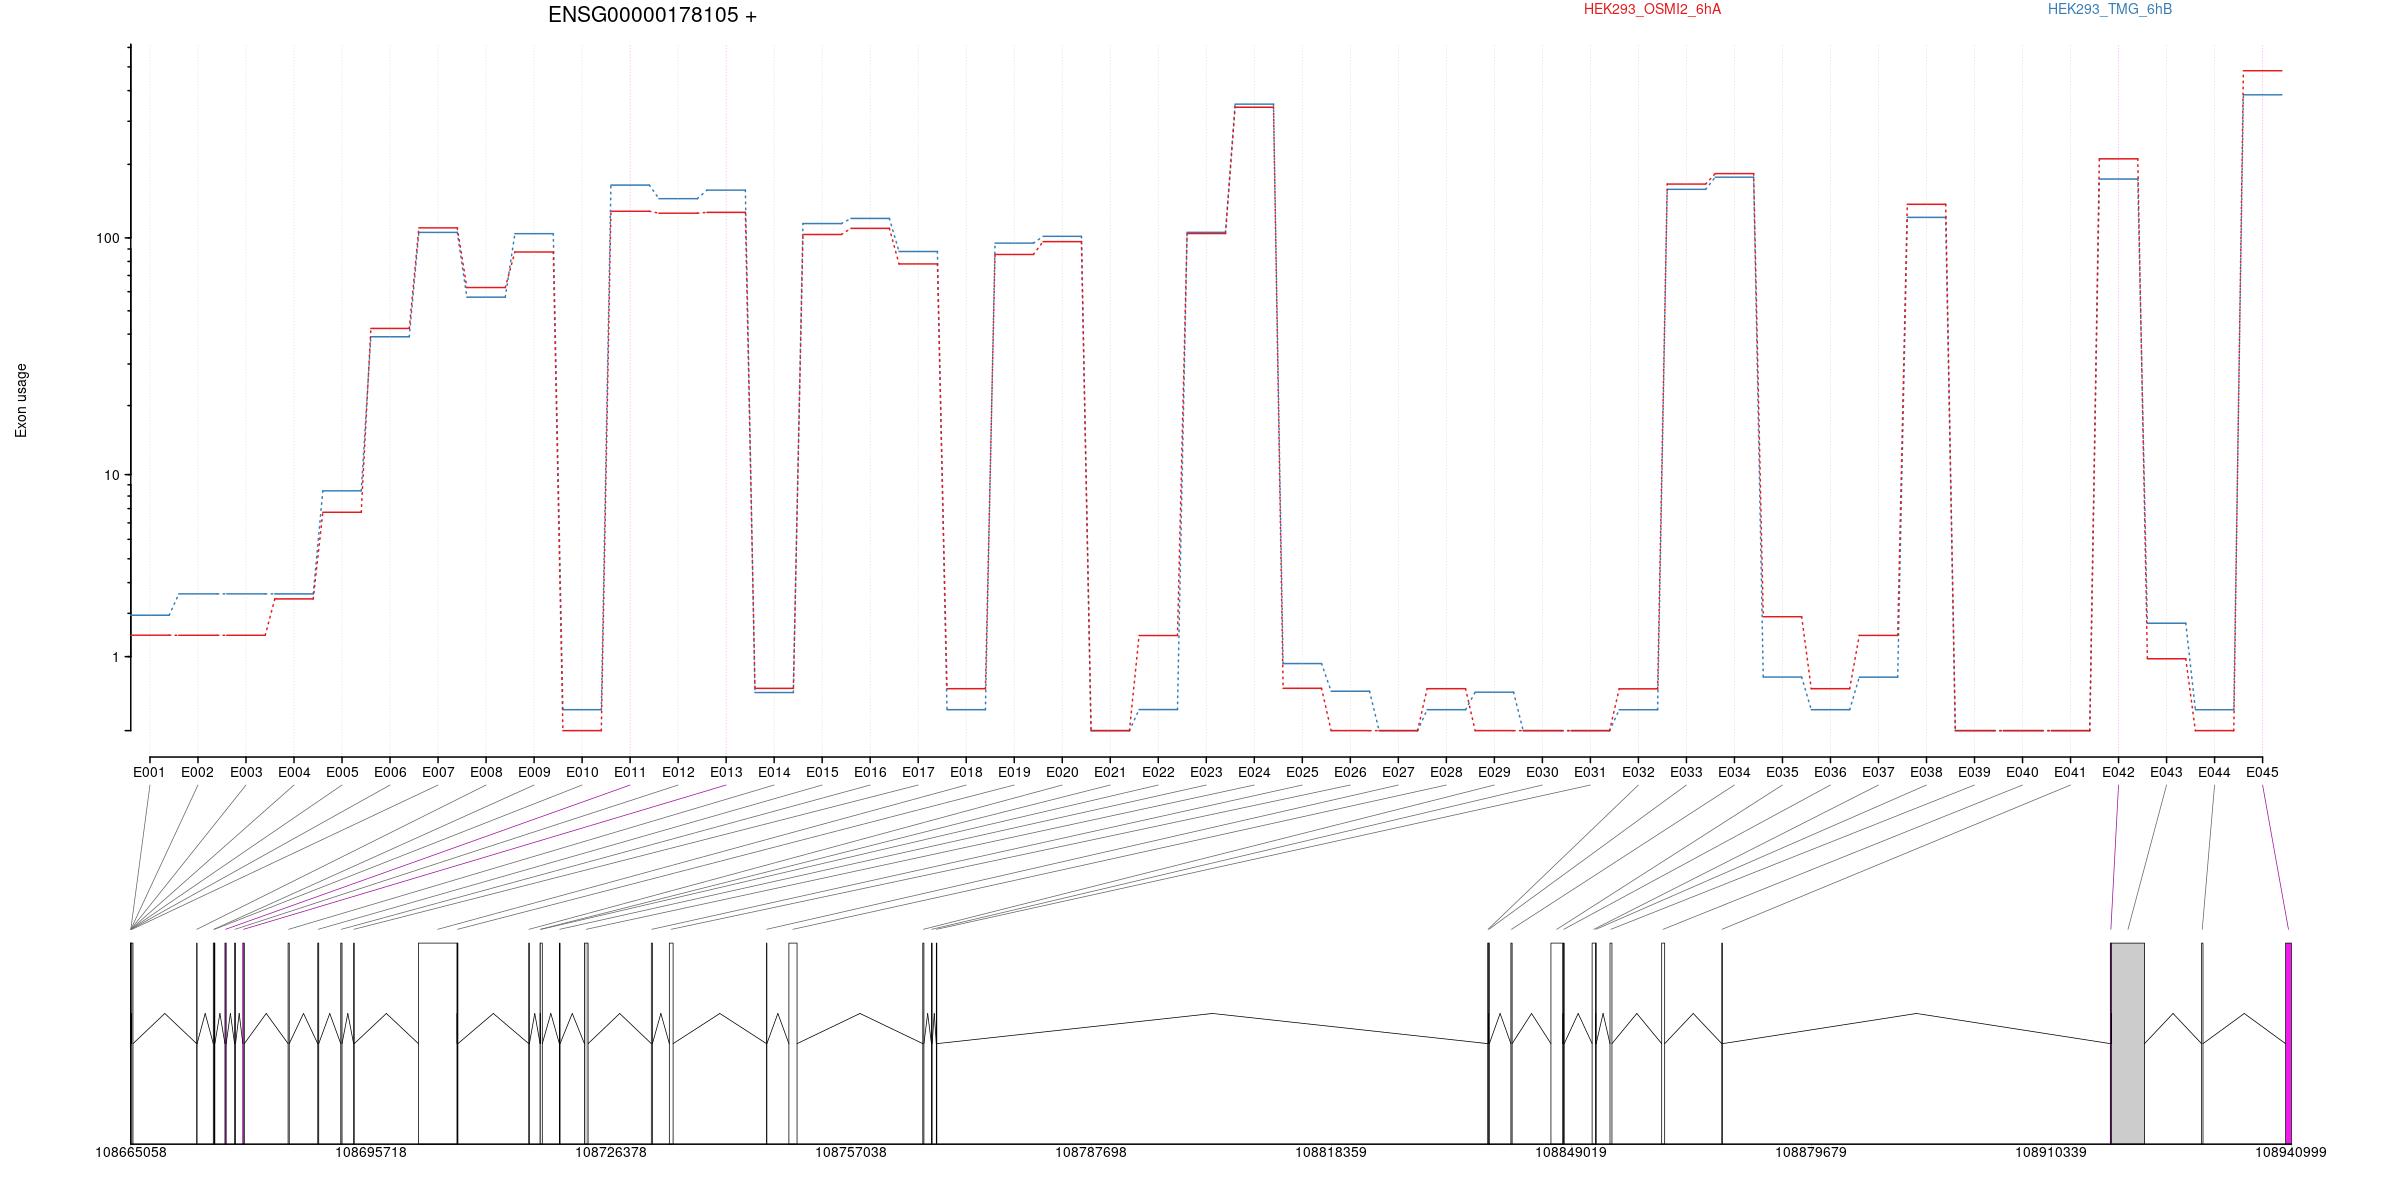Click exon label E016

coord(870,772)
